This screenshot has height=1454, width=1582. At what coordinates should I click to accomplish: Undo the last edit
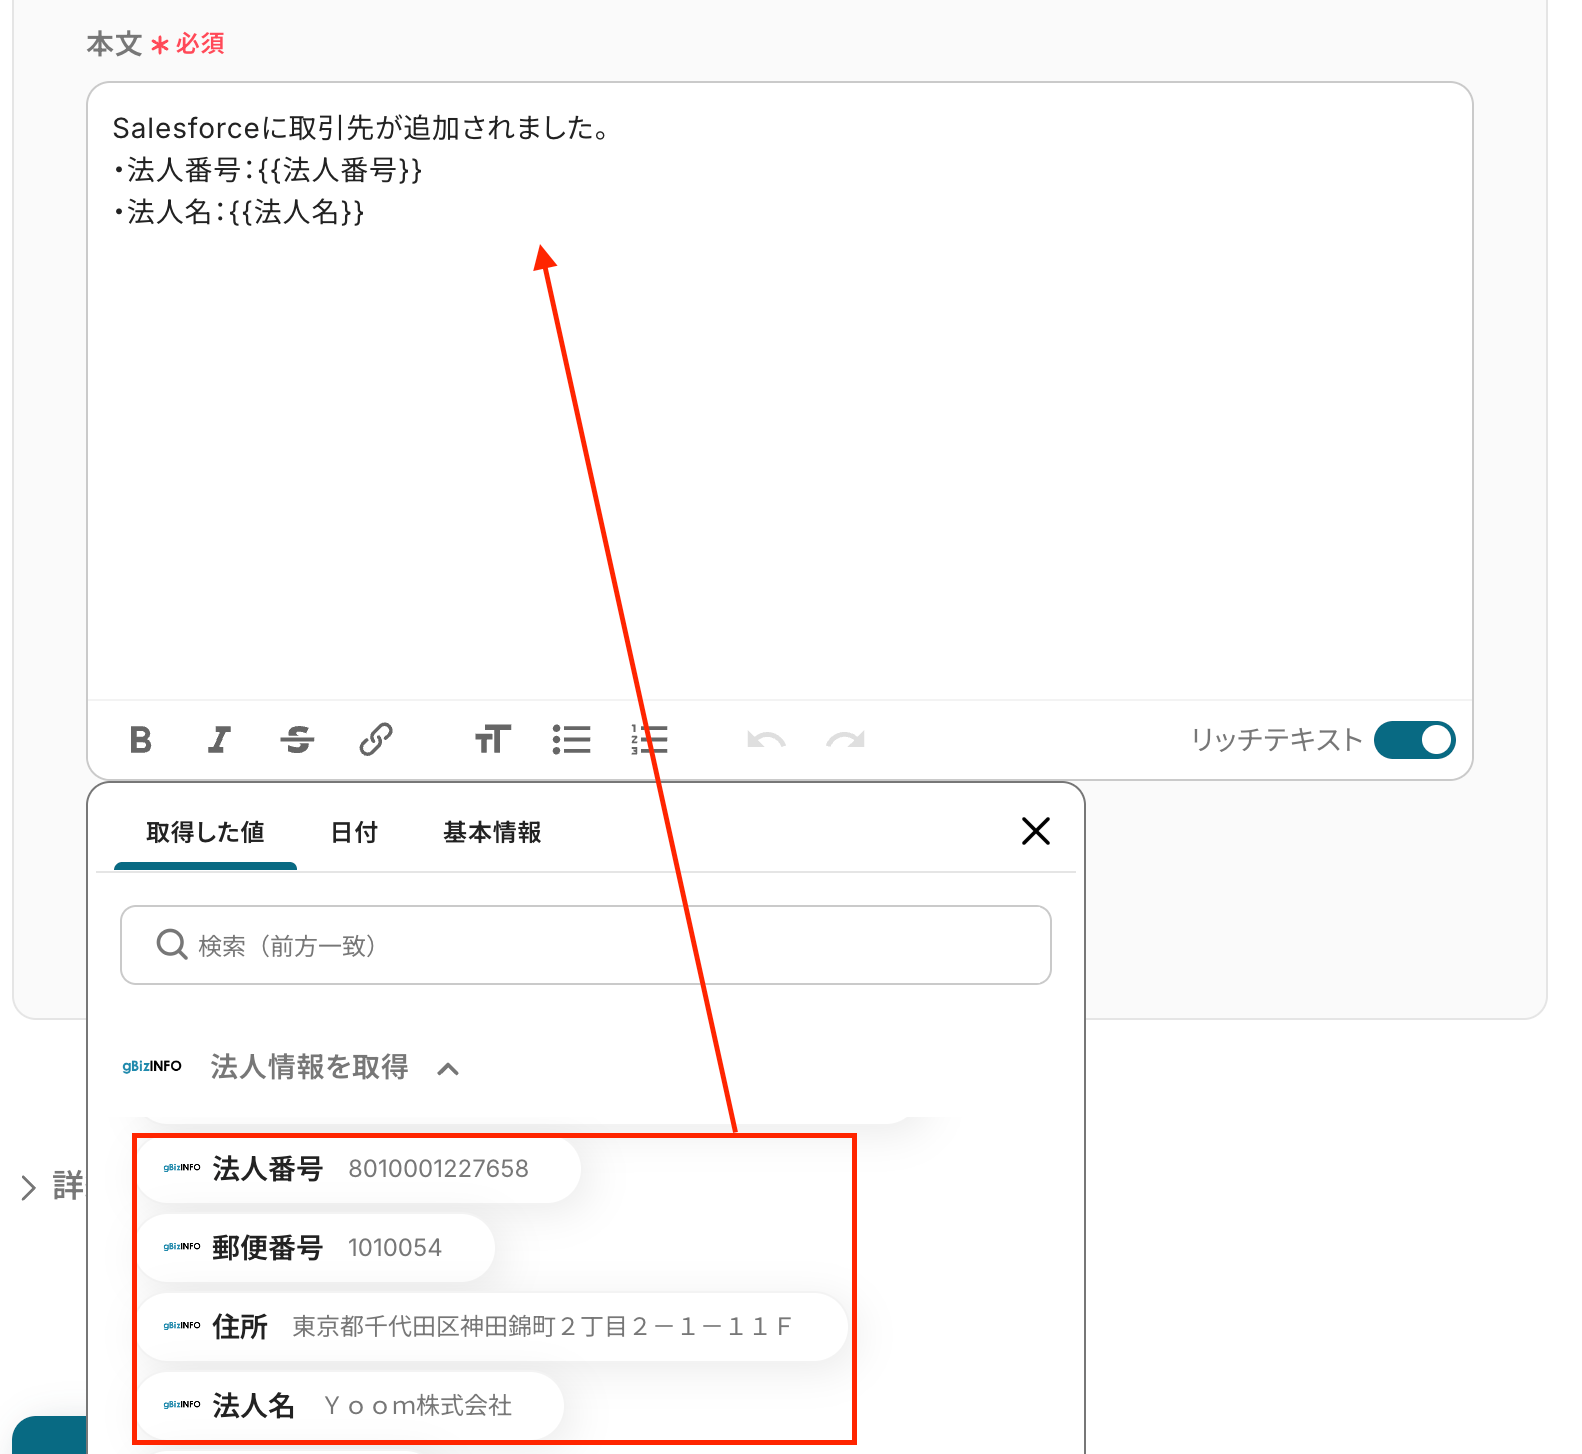pyautogui.click(x=766, y=740)
